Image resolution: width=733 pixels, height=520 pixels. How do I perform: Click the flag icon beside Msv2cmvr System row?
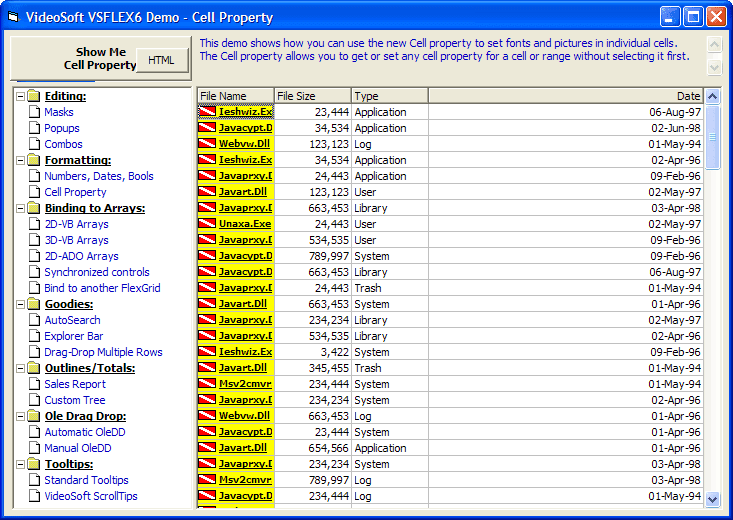point(207,383)
